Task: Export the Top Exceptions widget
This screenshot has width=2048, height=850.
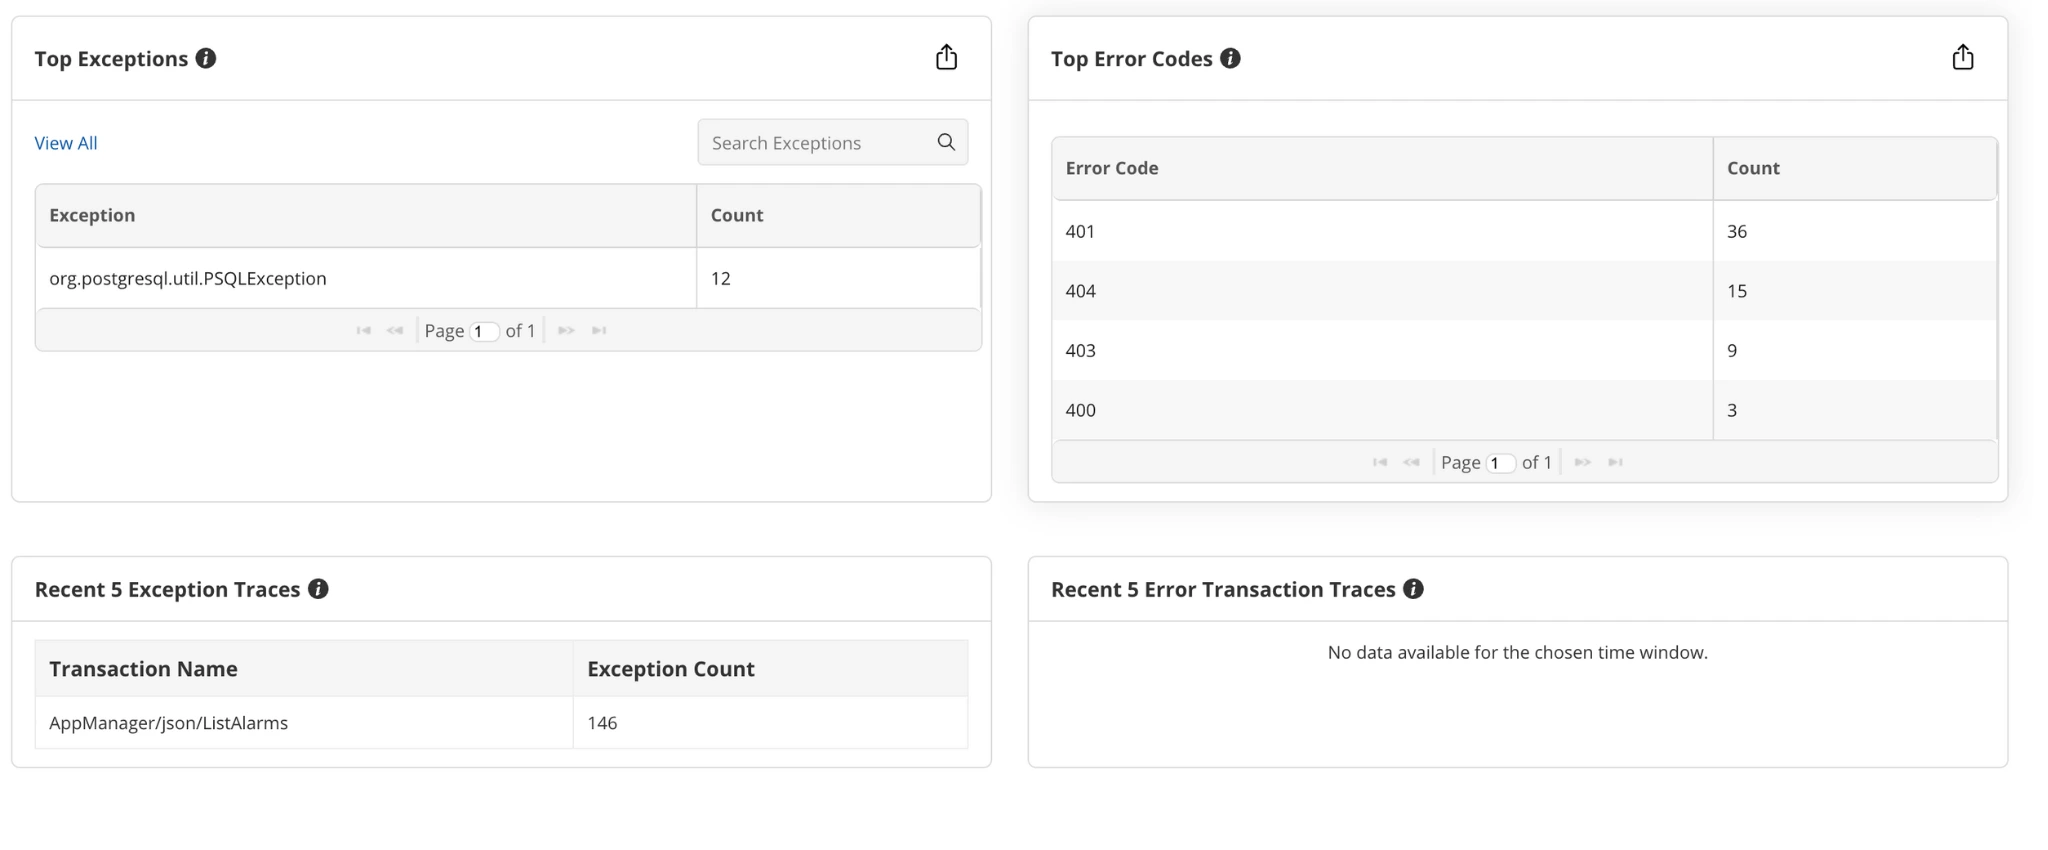Action: (946, 58)
